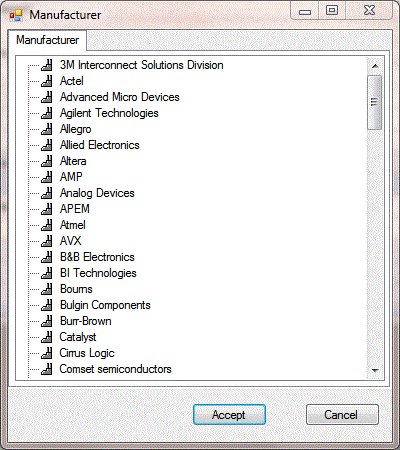Select Allied Electronics from the tree

[x=100, y=145]
